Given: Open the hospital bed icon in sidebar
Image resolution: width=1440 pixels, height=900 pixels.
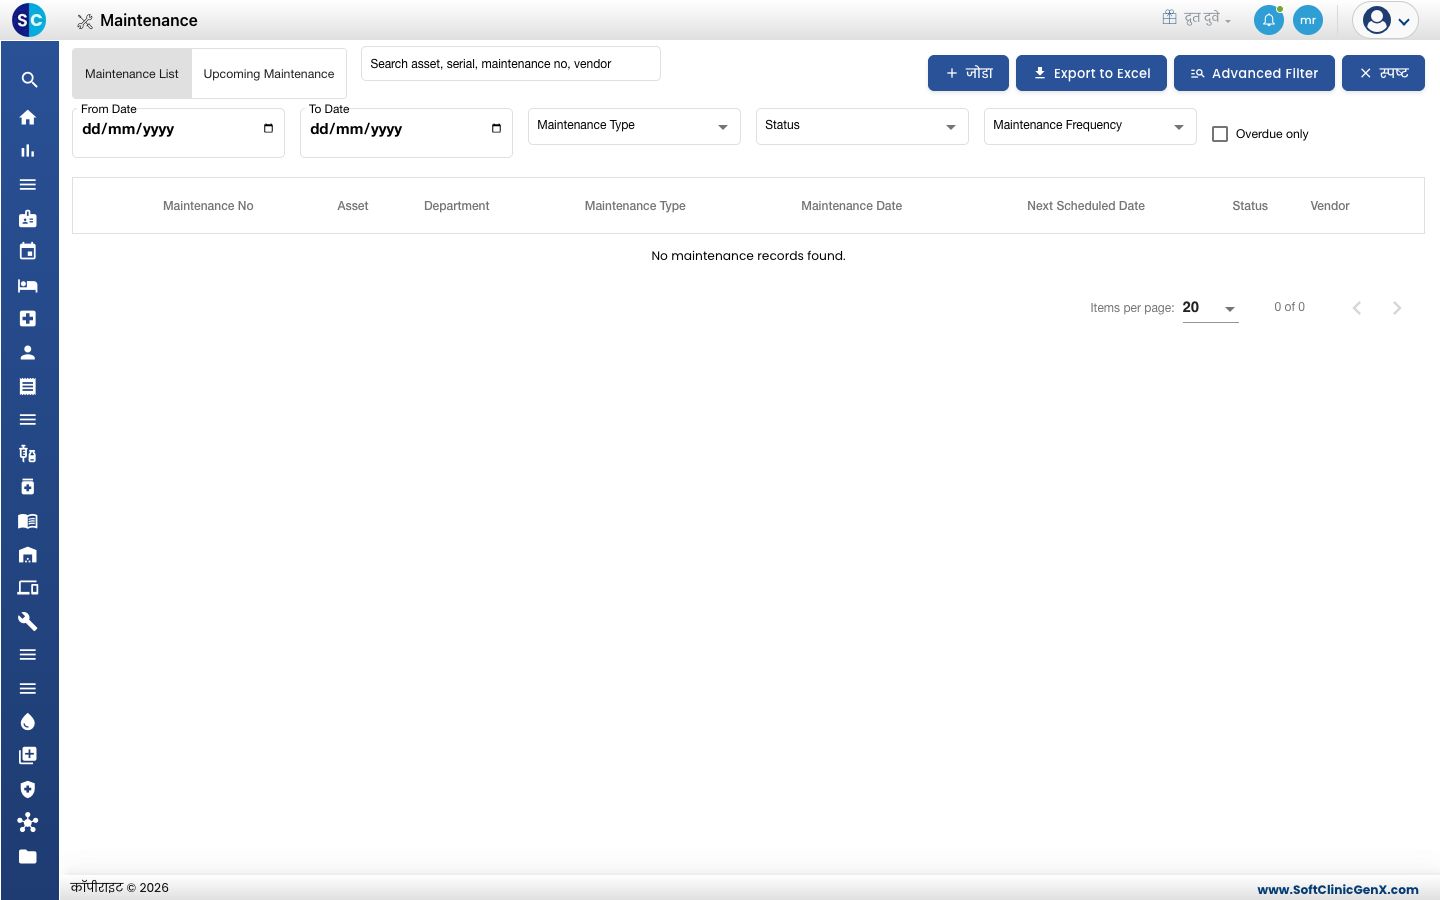Looking at the screenshot, I should (x=28, y=285).
